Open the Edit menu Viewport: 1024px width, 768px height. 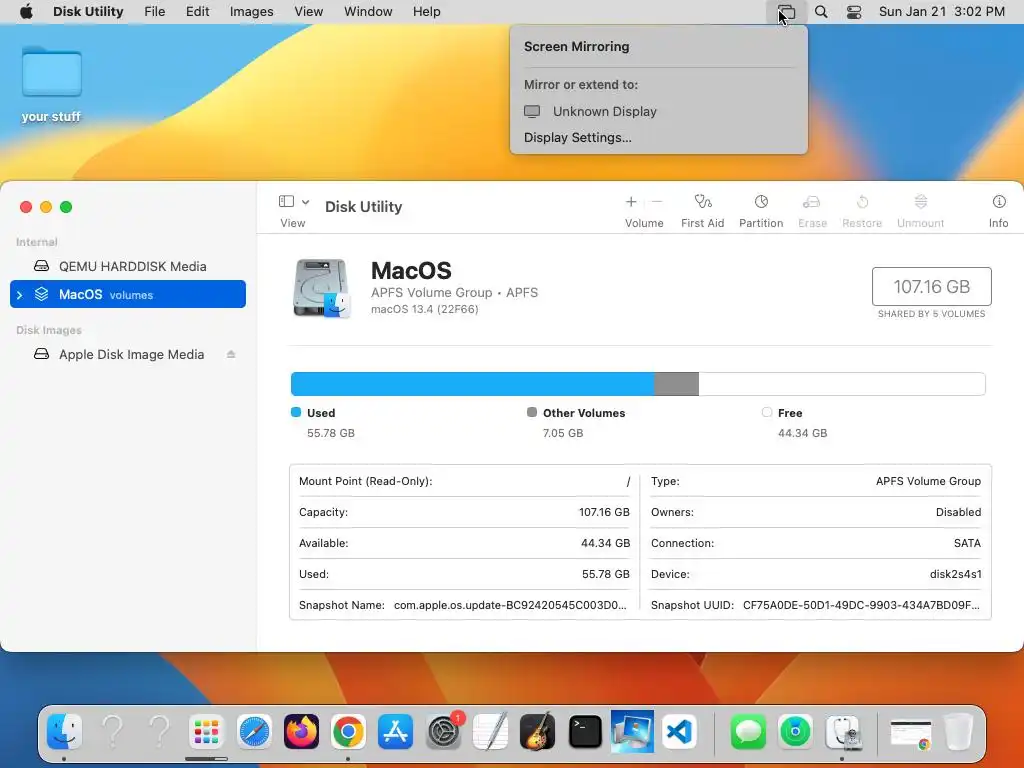click(197, 12)
